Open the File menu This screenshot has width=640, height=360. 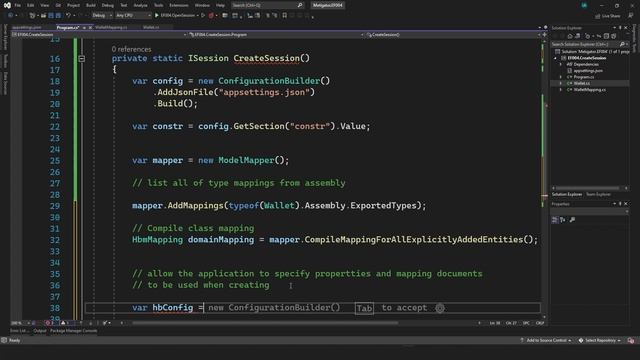coord(18,5)
